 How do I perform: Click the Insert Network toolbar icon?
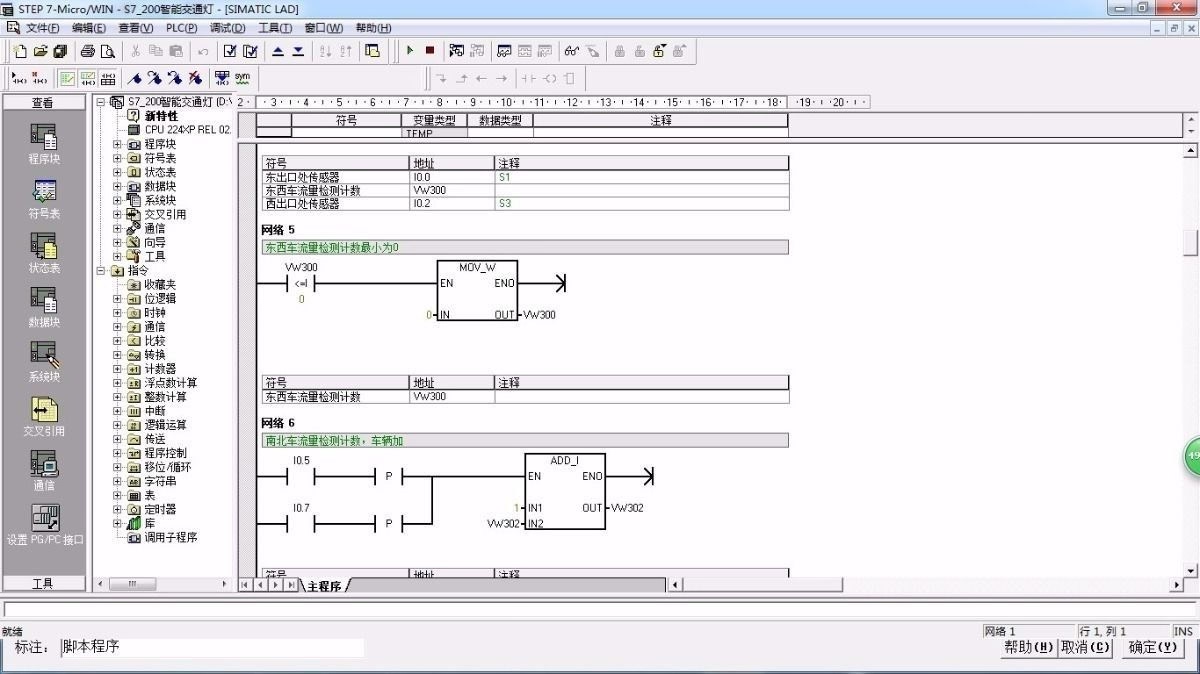pyautogui.click(x=18, y=78)
